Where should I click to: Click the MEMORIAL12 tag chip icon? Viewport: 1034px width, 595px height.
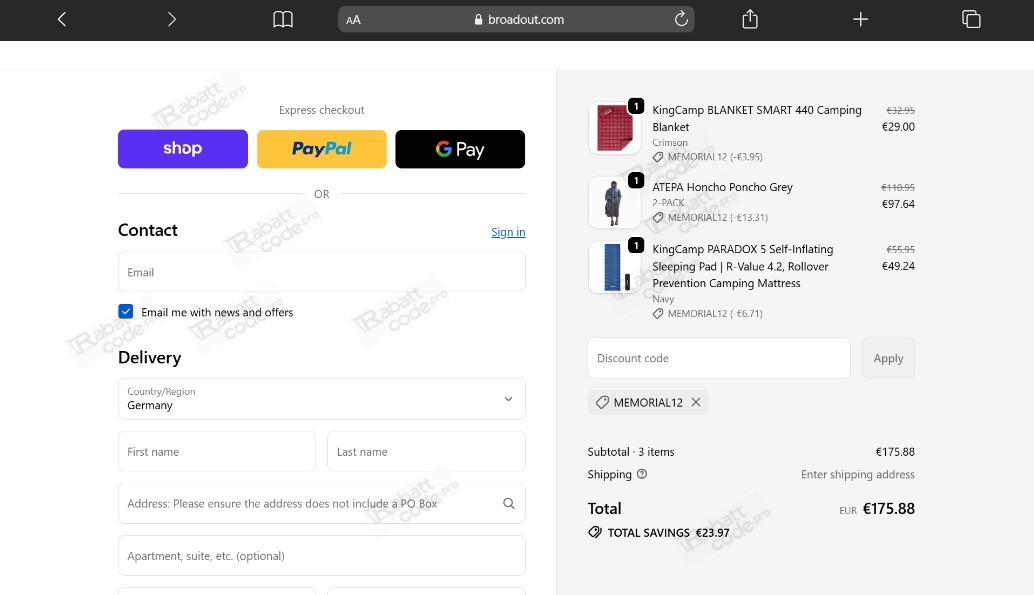click(602, 402)
